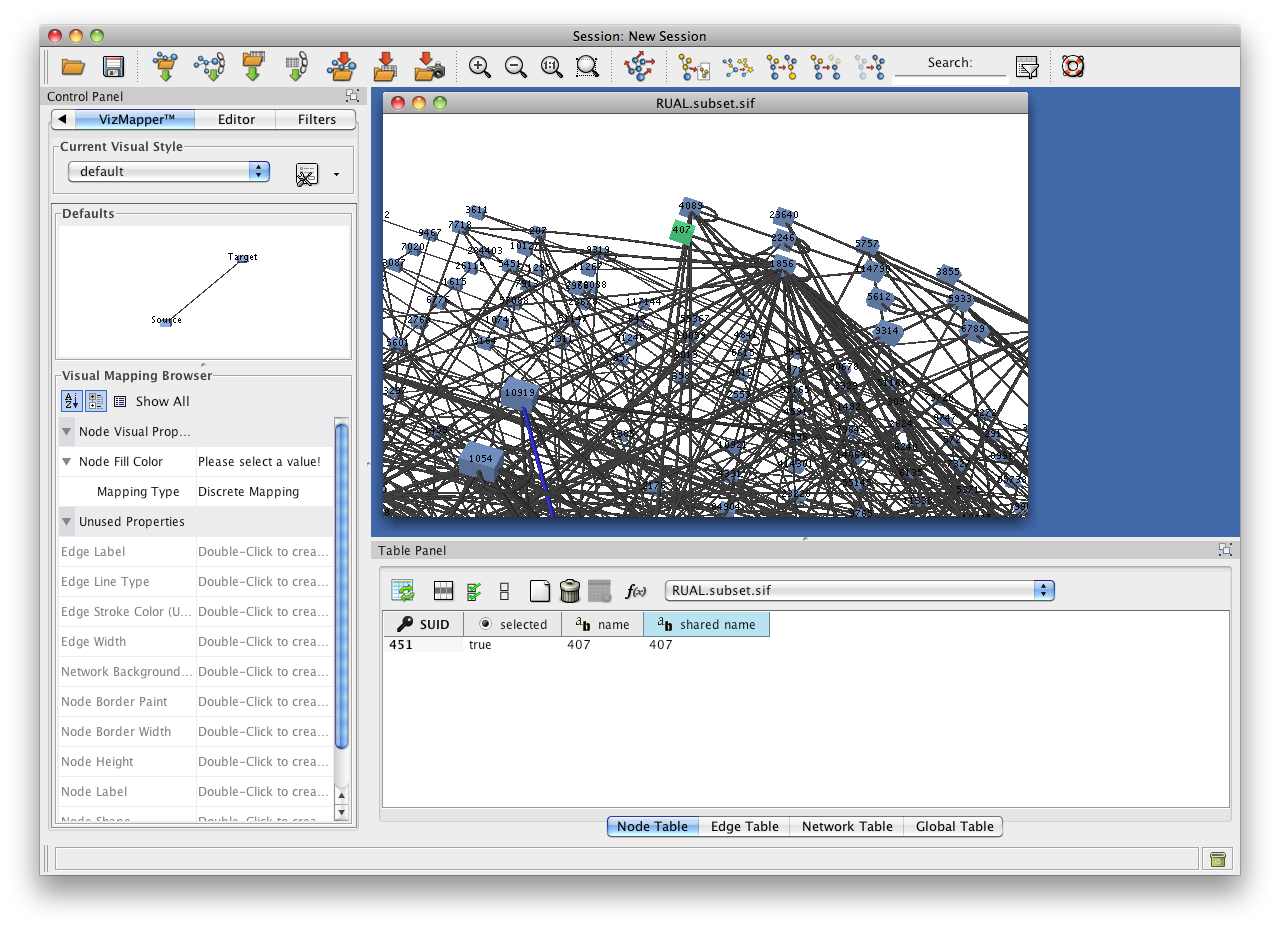This screenshot has height=930, width=1280.
Task: Click the trash can icon in Table Panel
Action: coord(570,591)
